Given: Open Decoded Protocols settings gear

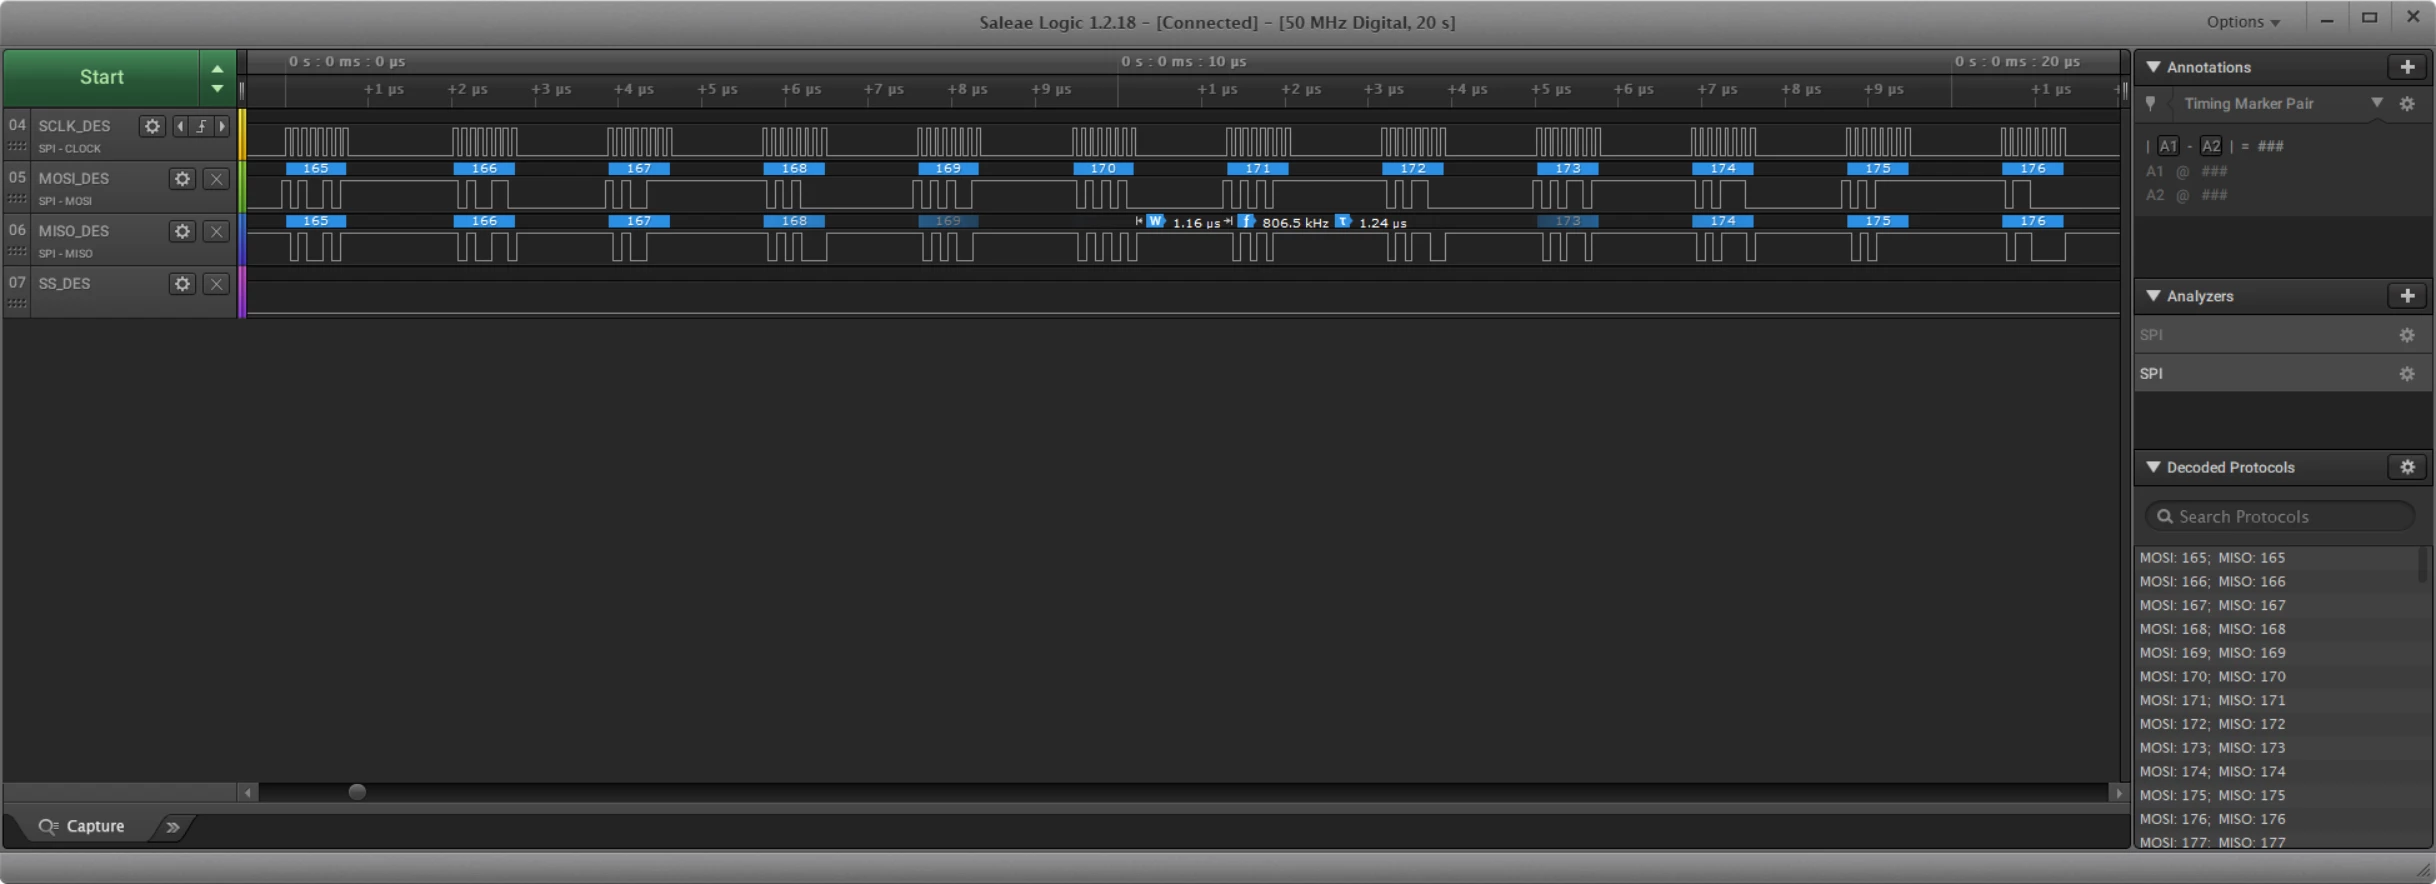Looking at the screenshot, I should (2407, 467).
